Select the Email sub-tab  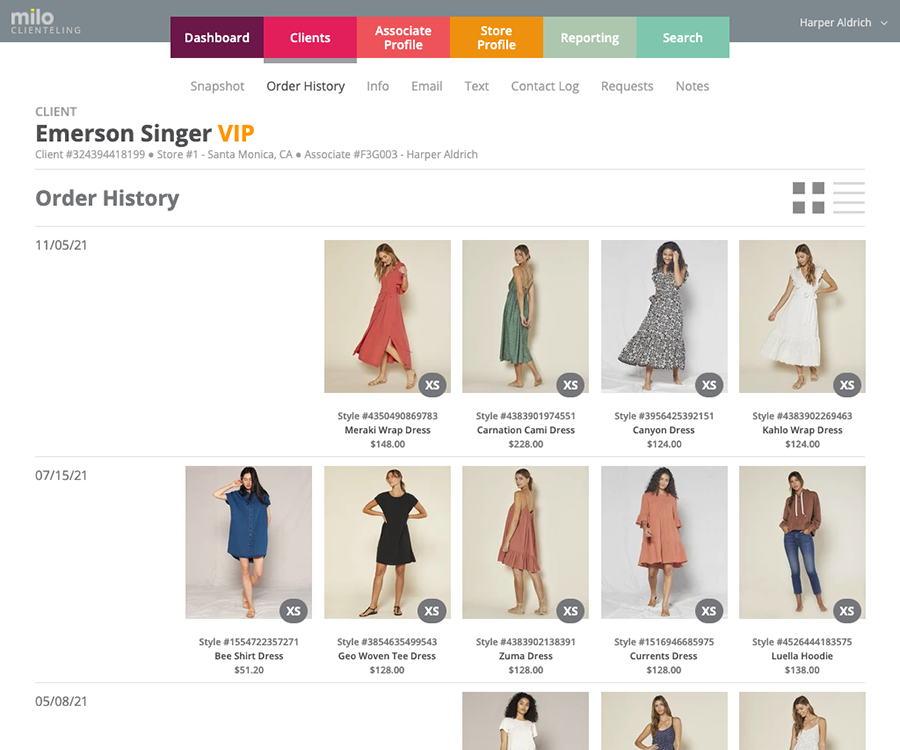(426, 86)
